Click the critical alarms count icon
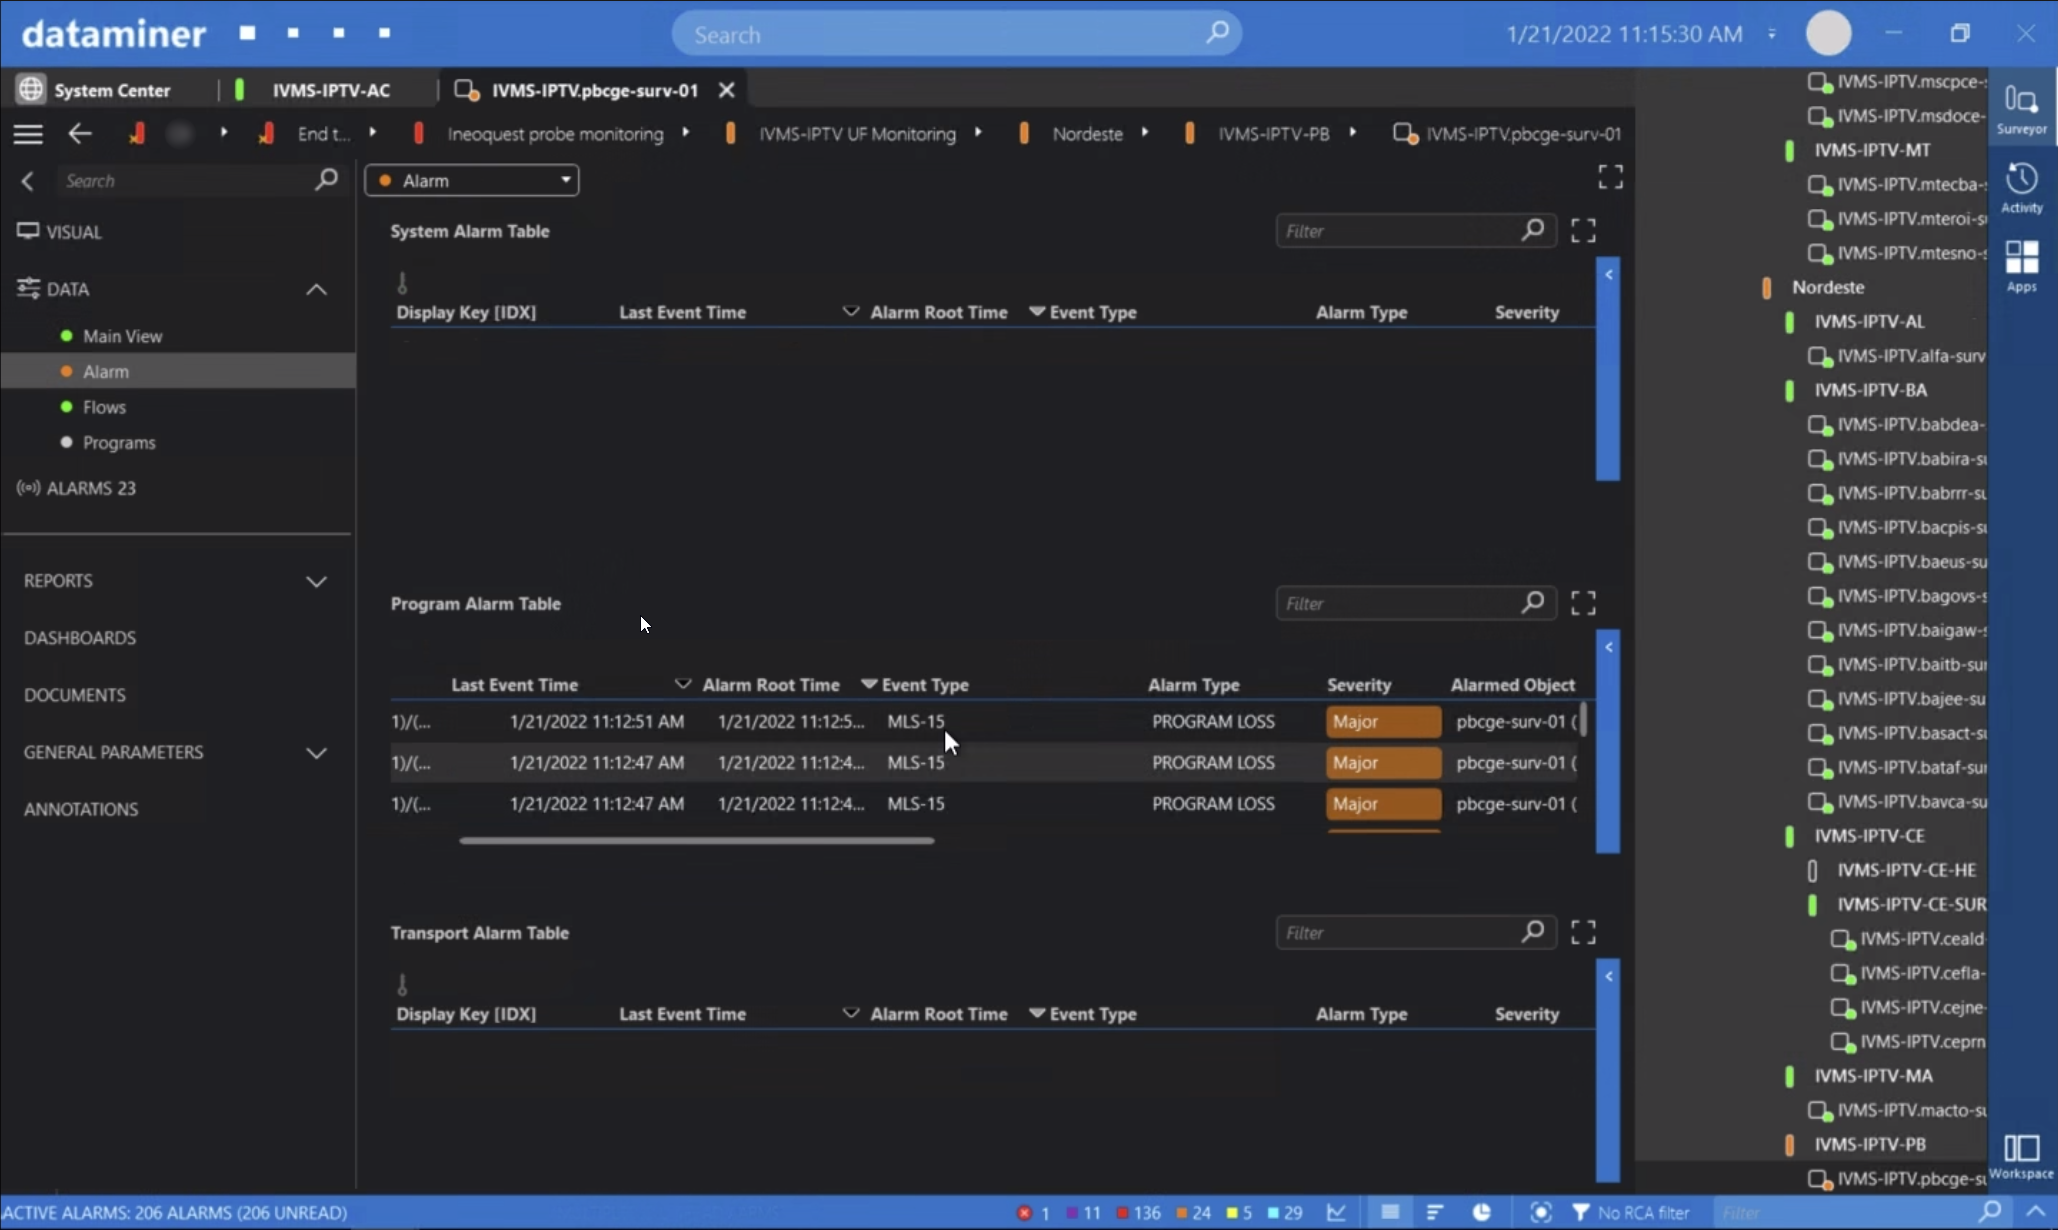 (x=1024, y=1213)
